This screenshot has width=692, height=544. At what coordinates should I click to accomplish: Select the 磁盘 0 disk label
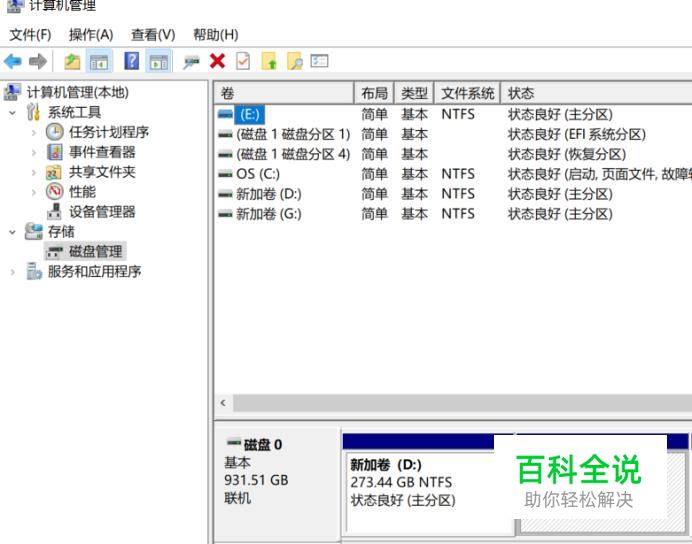[x=262, y=444]
